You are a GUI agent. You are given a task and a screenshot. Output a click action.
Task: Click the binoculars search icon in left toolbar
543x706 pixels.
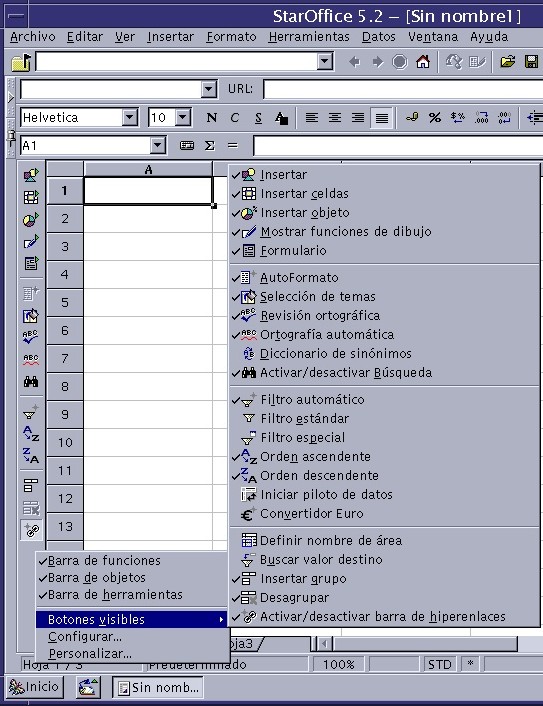coord(31,382)
